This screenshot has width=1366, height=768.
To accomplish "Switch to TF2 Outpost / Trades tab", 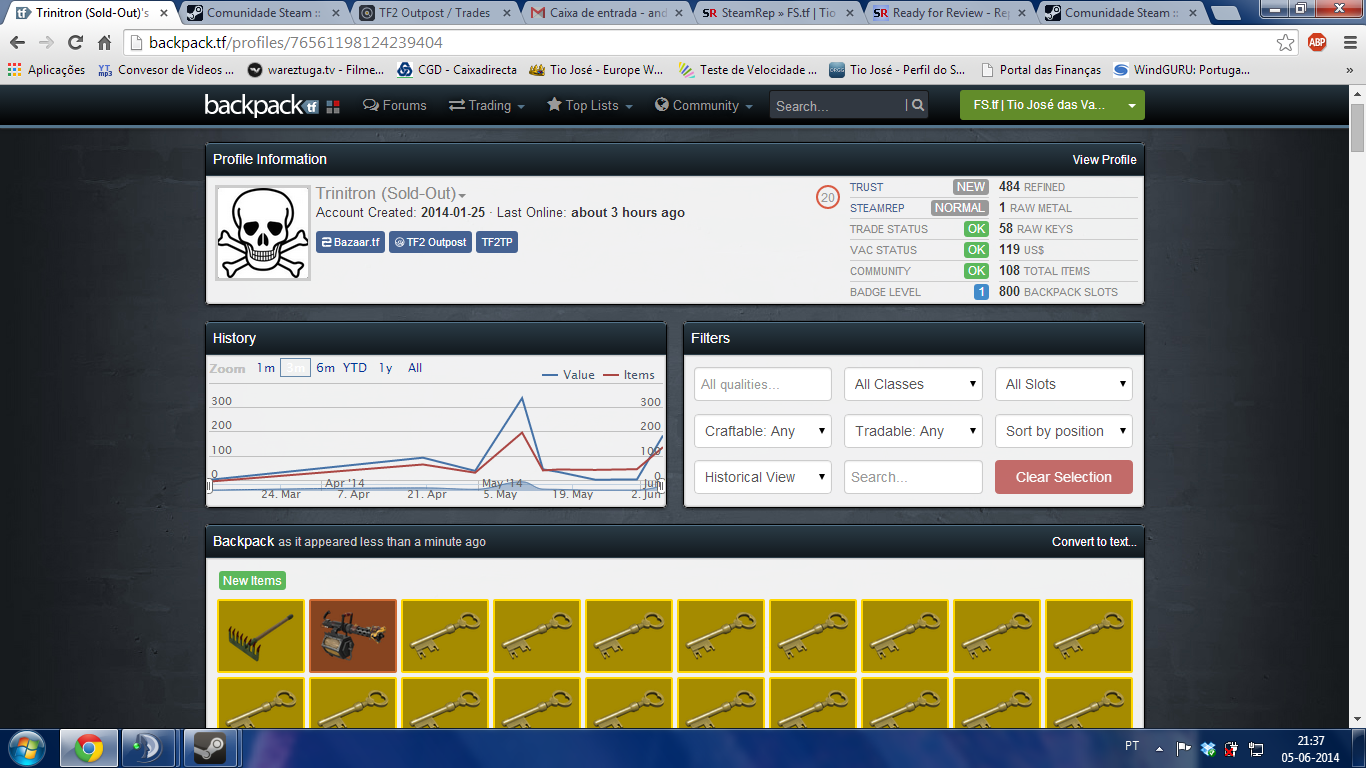I will (435, 13).
